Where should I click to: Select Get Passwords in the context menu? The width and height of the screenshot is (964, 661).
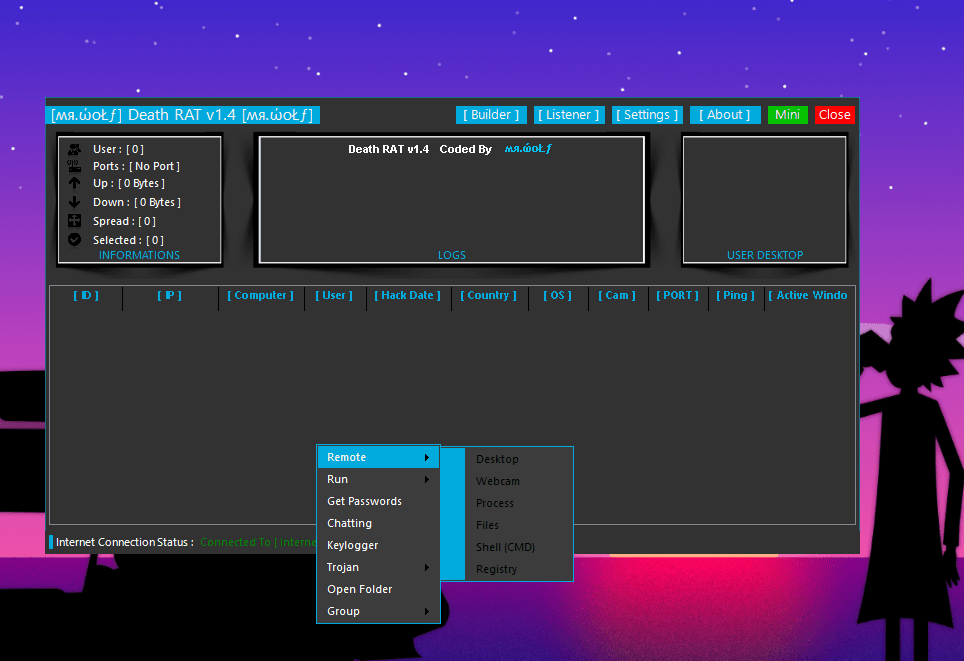click(x=378, y=501)
